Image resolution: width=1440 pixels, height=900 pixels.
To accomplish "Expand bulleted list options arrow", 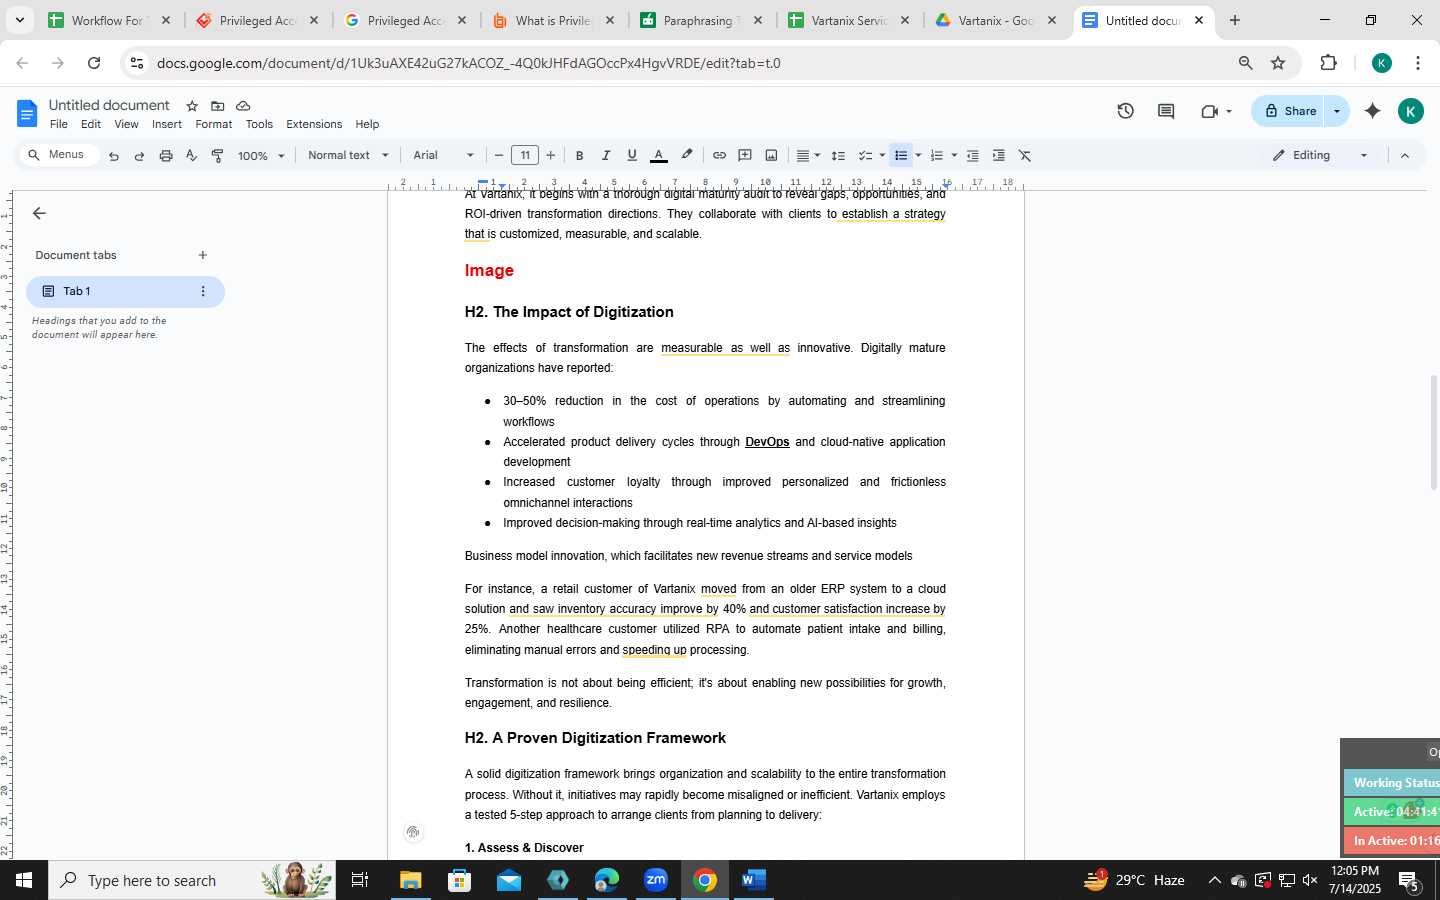I will pyautogui.click(x=918, y=155).
